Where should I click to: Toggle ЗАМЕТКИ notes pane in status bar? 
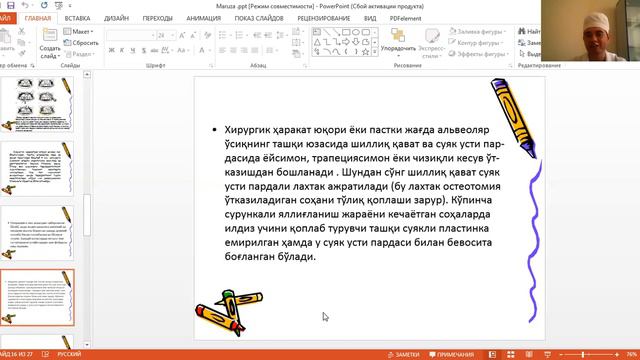point(403,355)
